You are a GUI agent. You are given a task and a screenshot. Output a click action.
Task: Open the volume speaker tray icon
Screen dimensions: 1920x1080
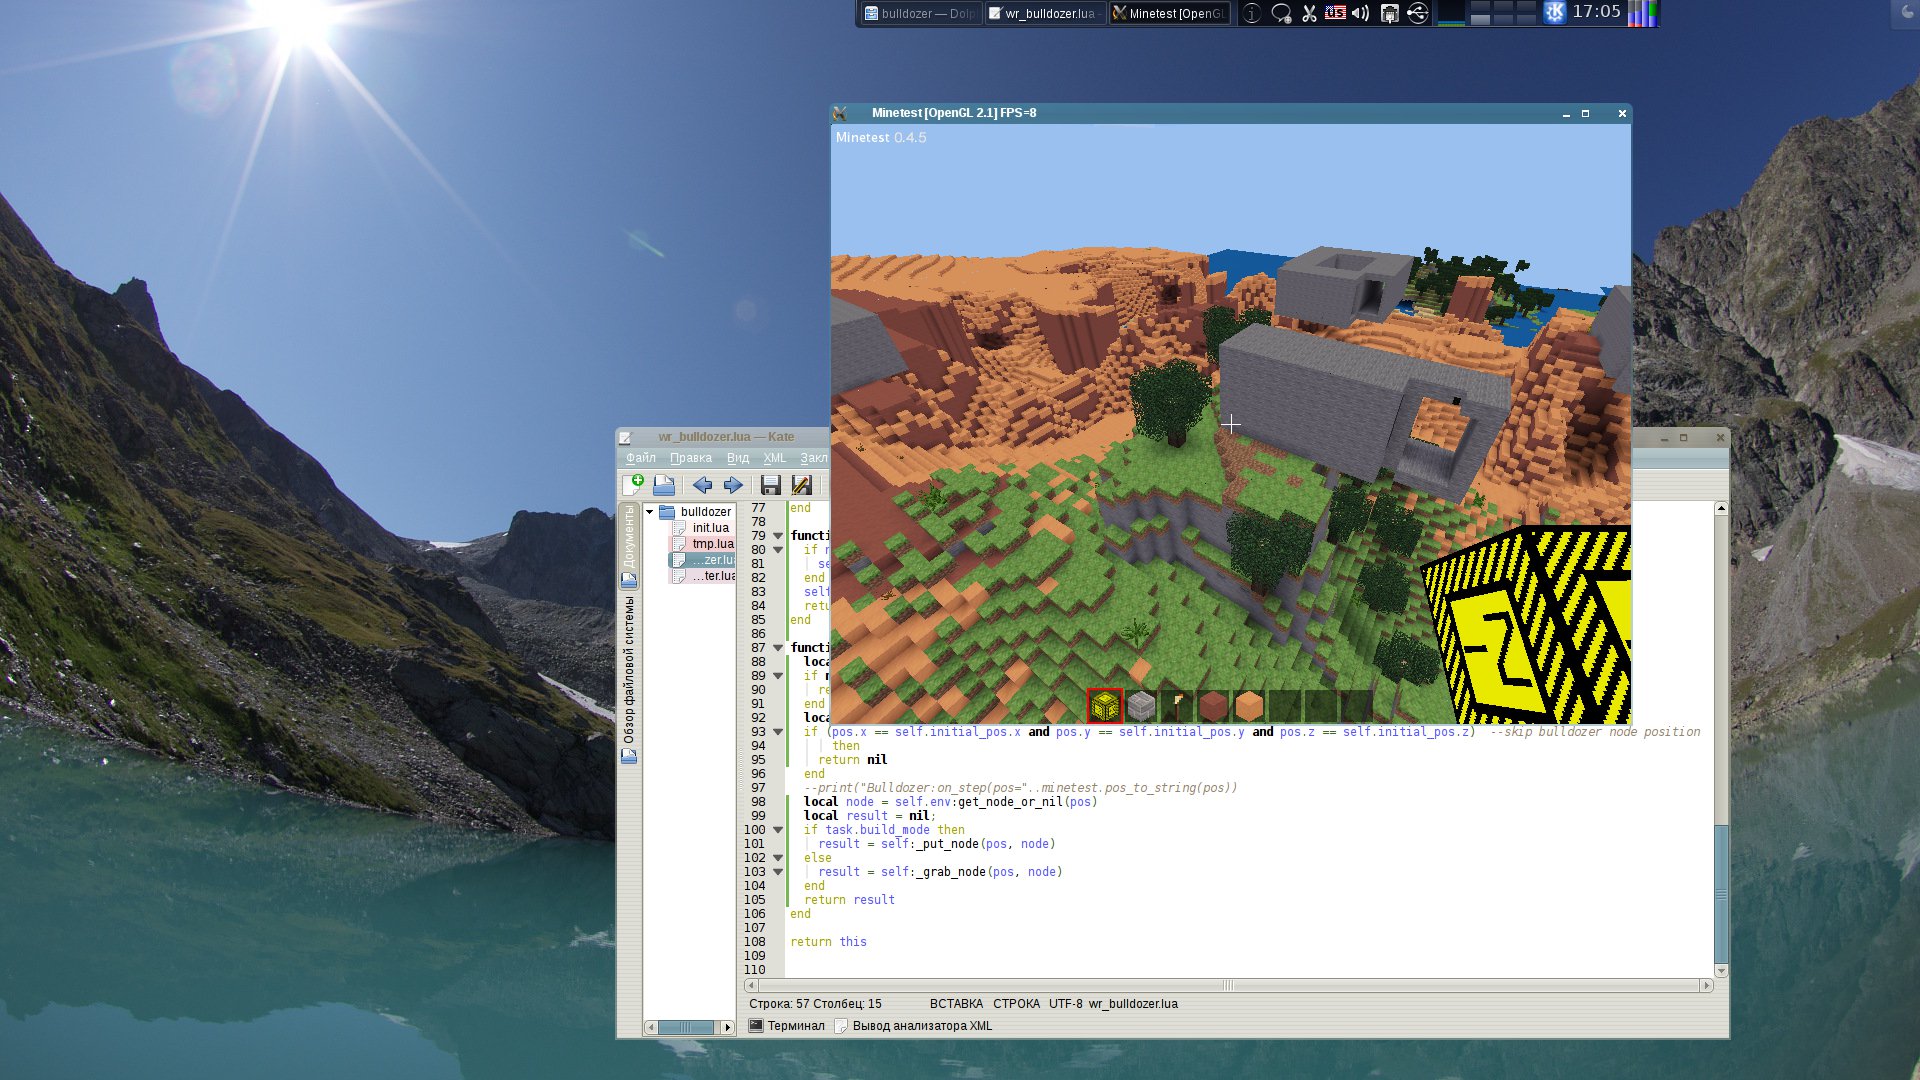coord(1360,13)
